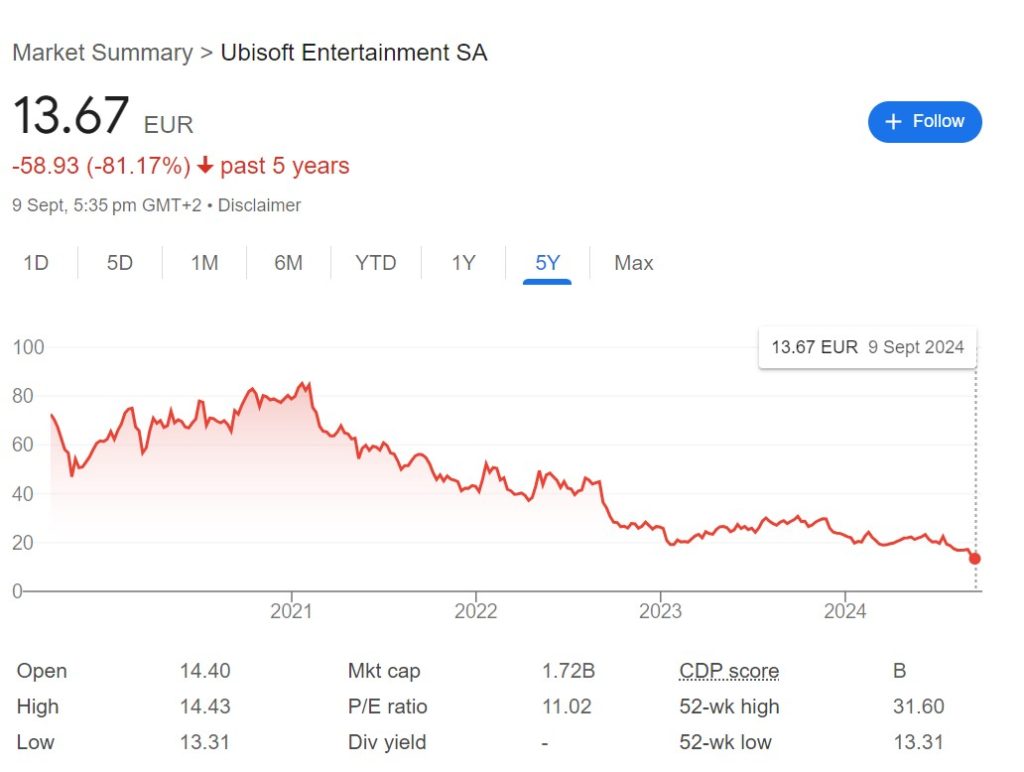Screen dimensions: 1024x772
Task: Click the 2023 marker on chart axis
Action: [x=660, y=610]
